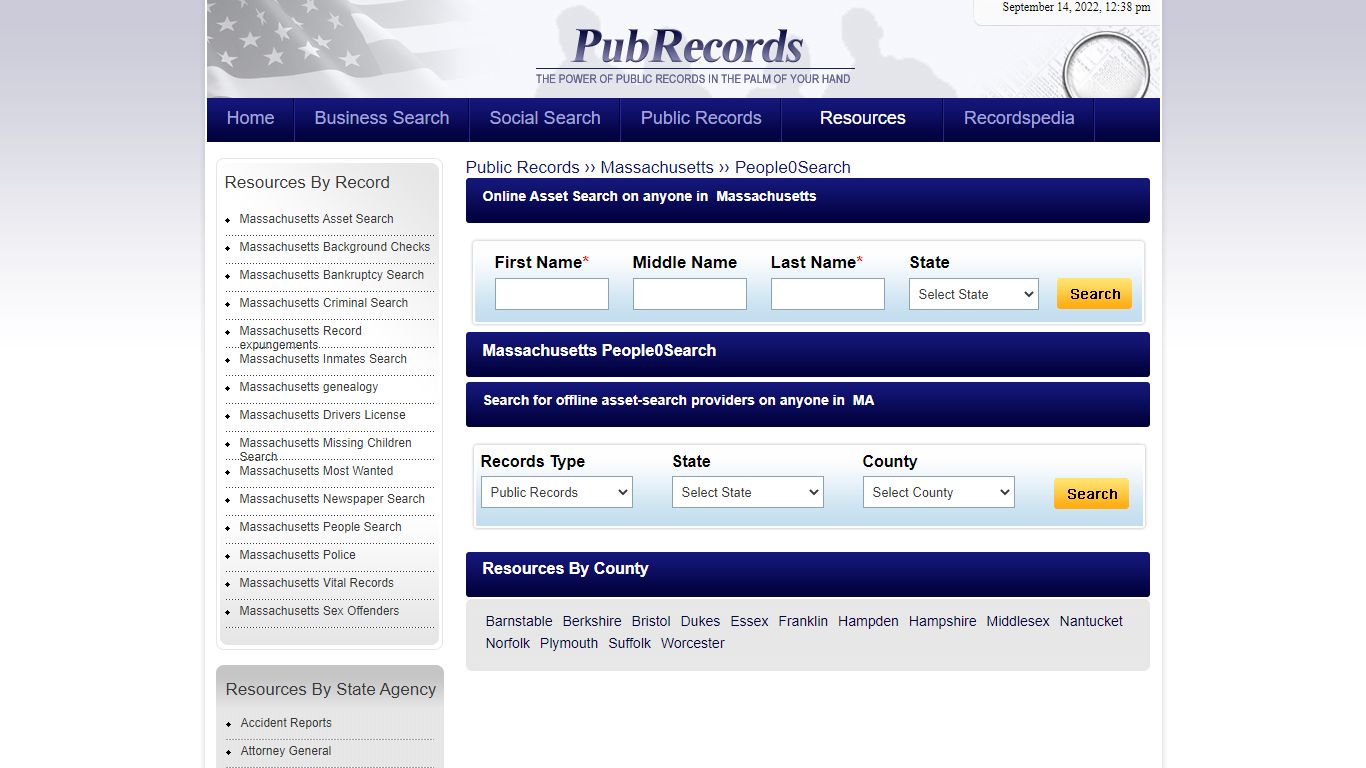Open Massachusetts Most Wanted link

tap(316, 471)
